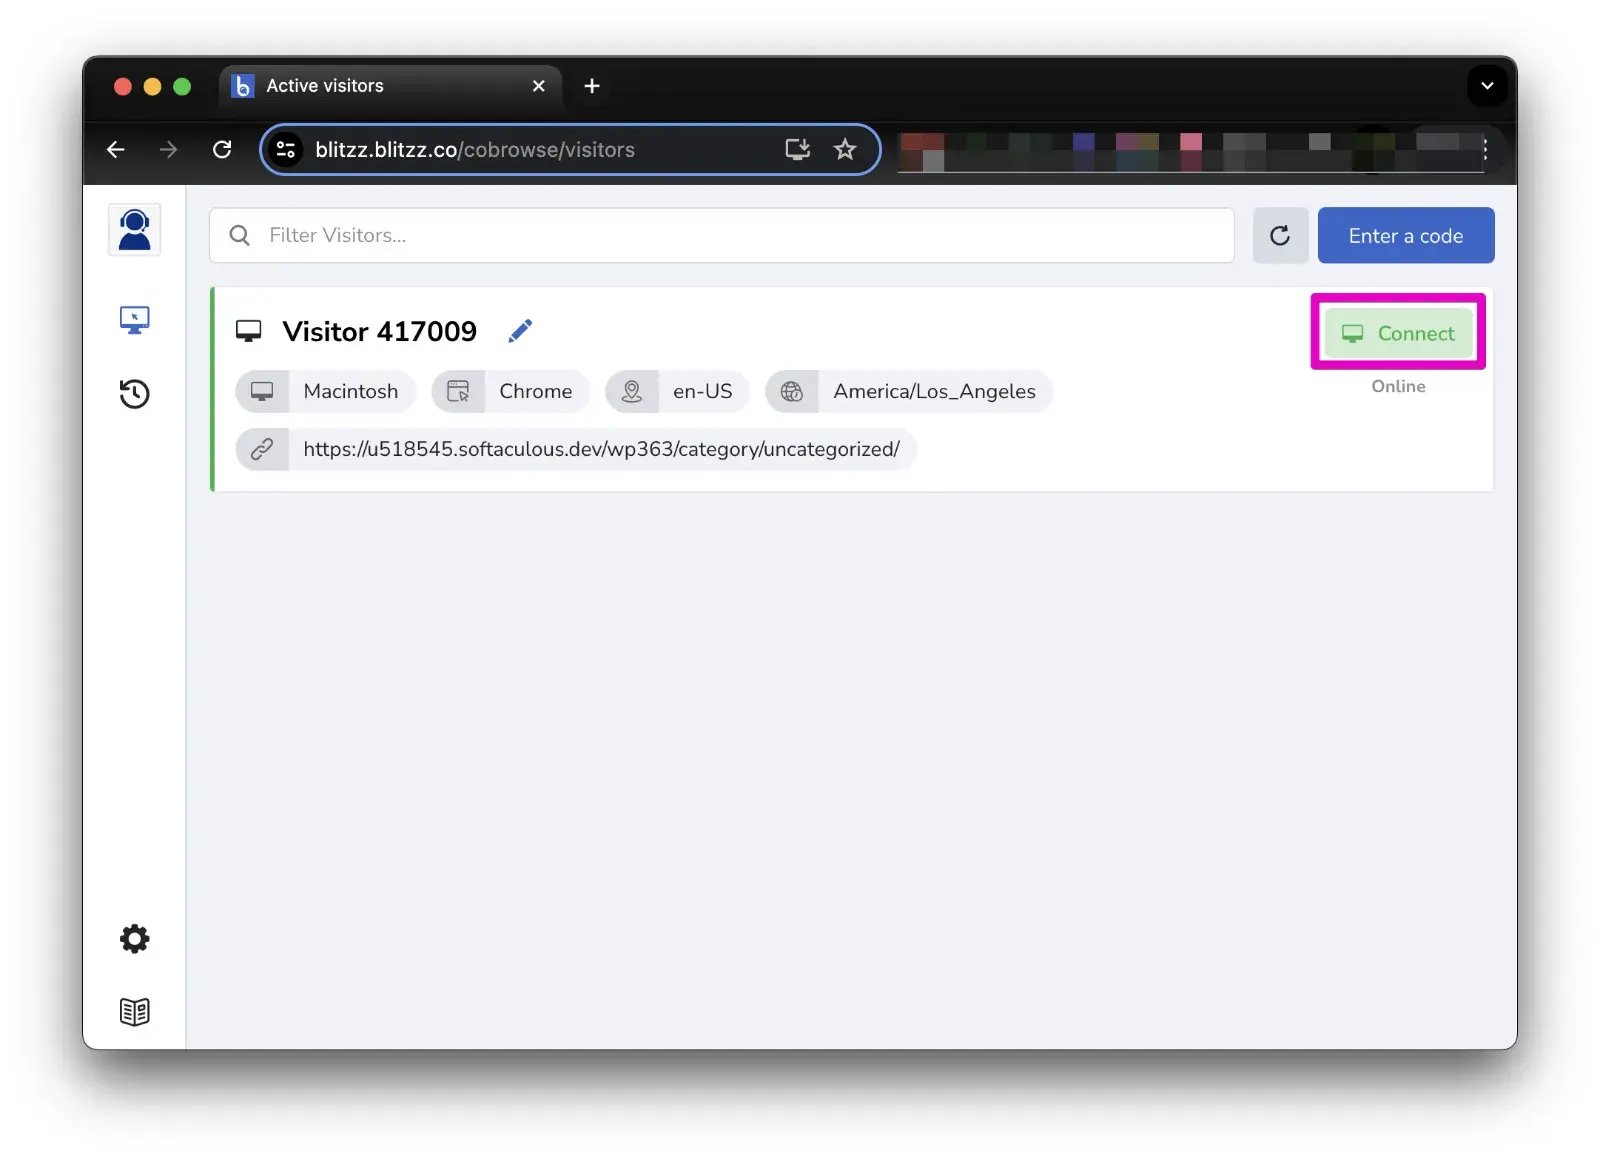Reload the page in browser toolbar

tap(222, 150)
